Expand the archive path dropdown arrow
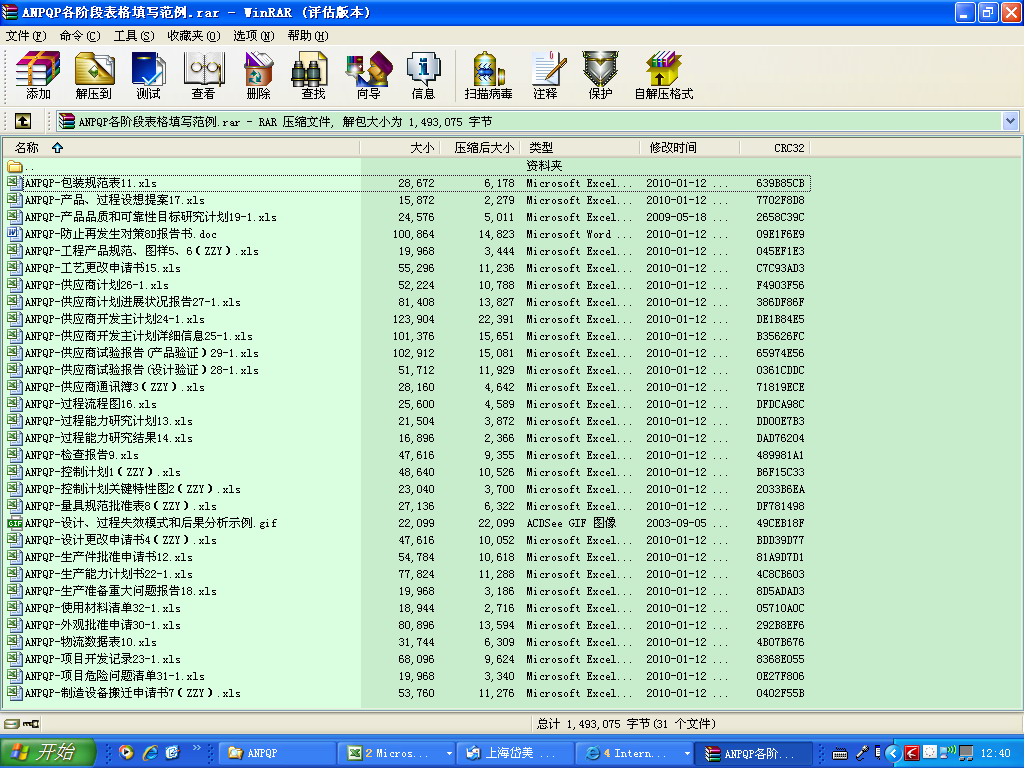1028x772 pixels. (1010, 121)
